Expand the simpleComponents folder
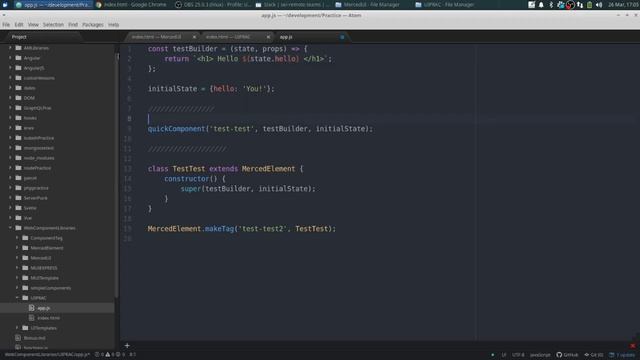 (x=17, y=288)
